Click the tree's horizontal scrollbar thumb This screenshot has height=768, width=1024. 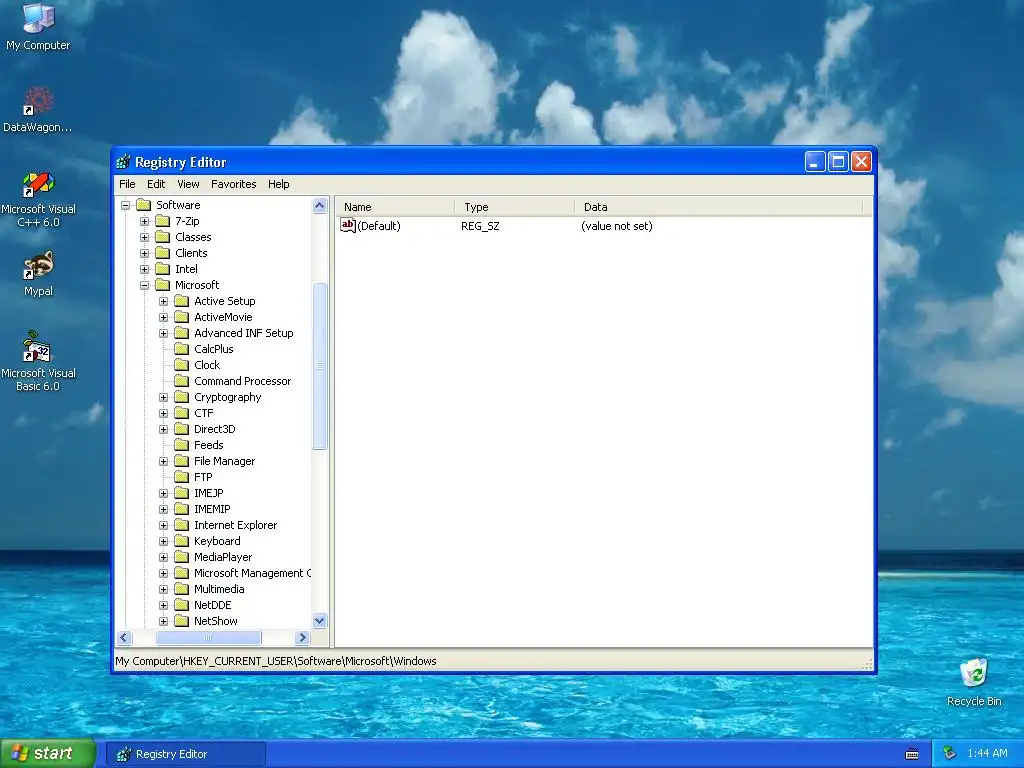(x=208, y=637)
